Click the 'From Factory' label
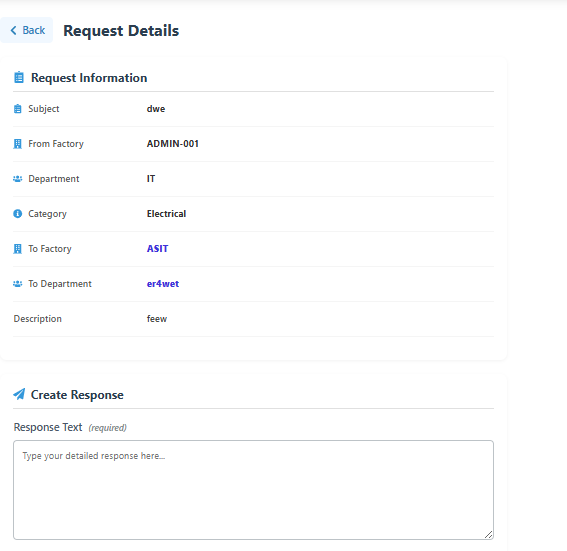This screenshot has height=551, width=567. tap(56, 144)
